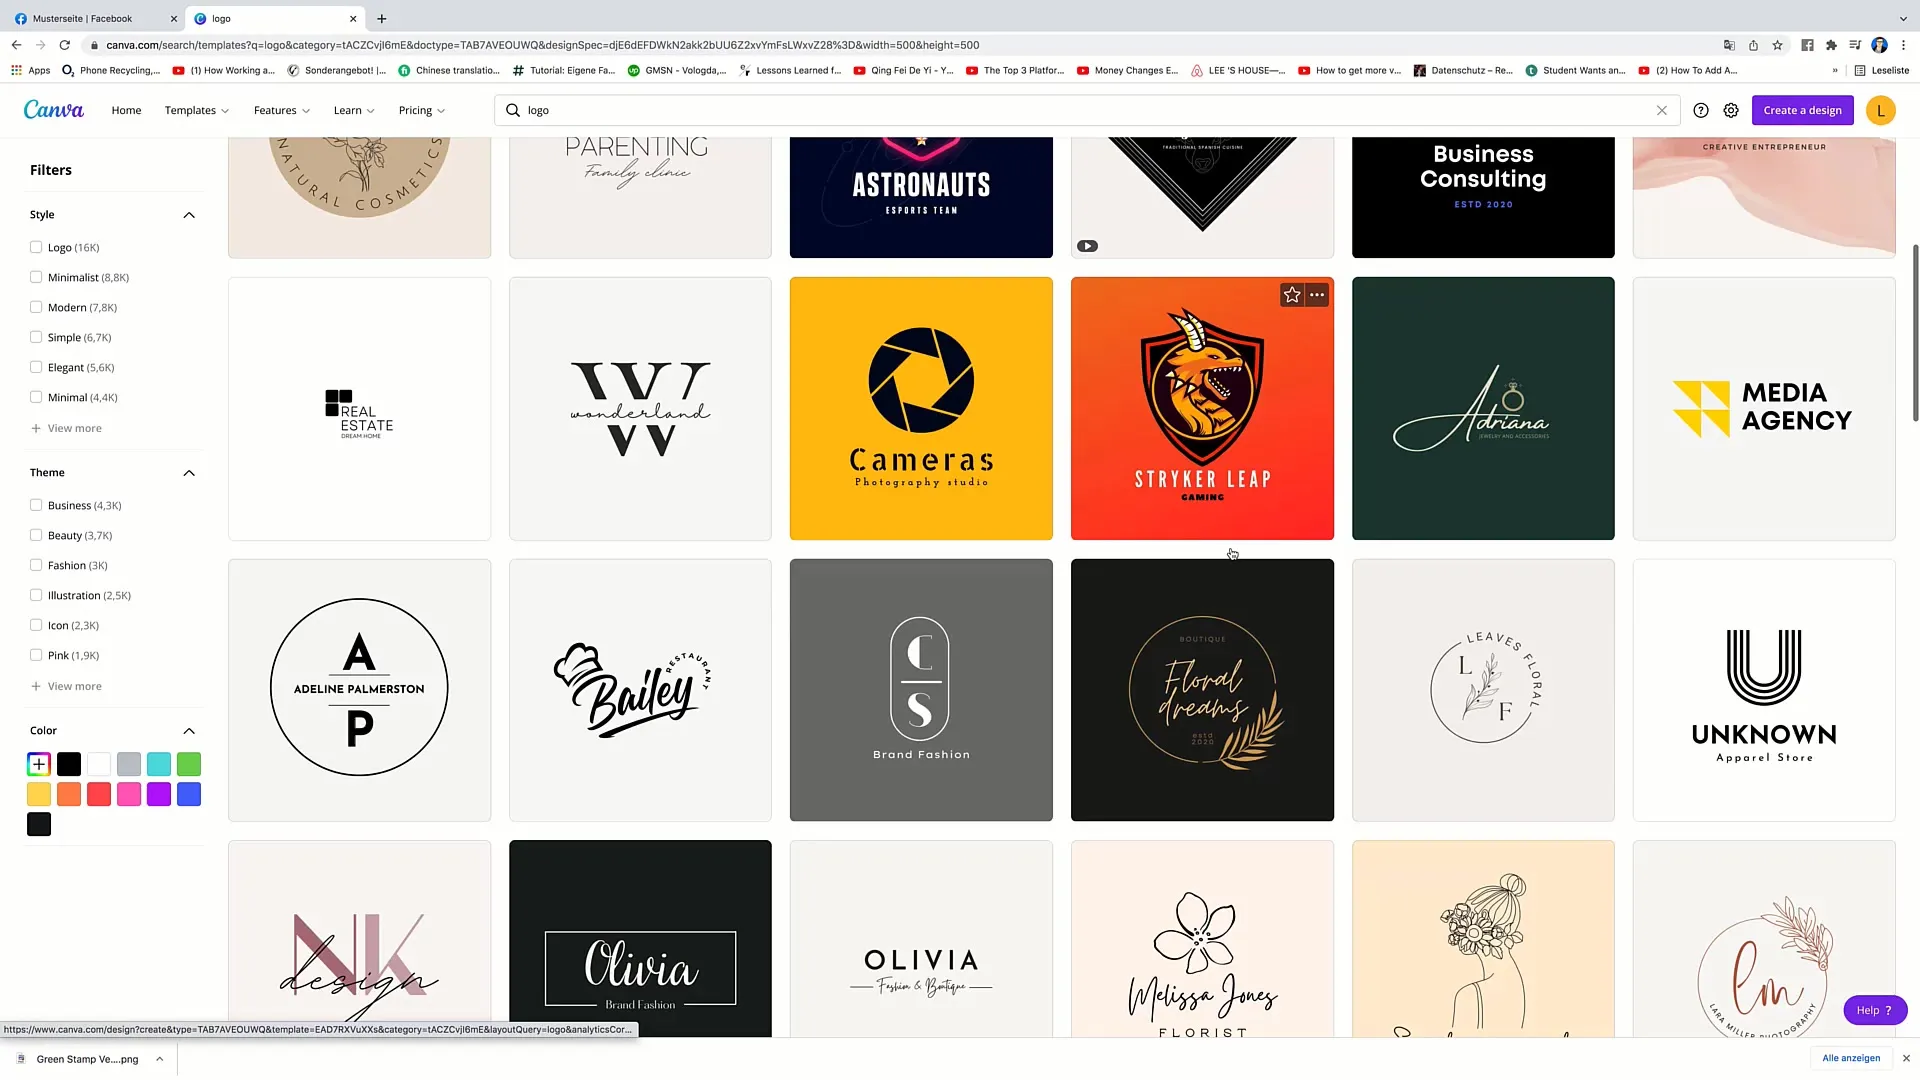Open the Chrome profile avatar
This screenshot has width=1920, height=1080.
[1880, 45]
